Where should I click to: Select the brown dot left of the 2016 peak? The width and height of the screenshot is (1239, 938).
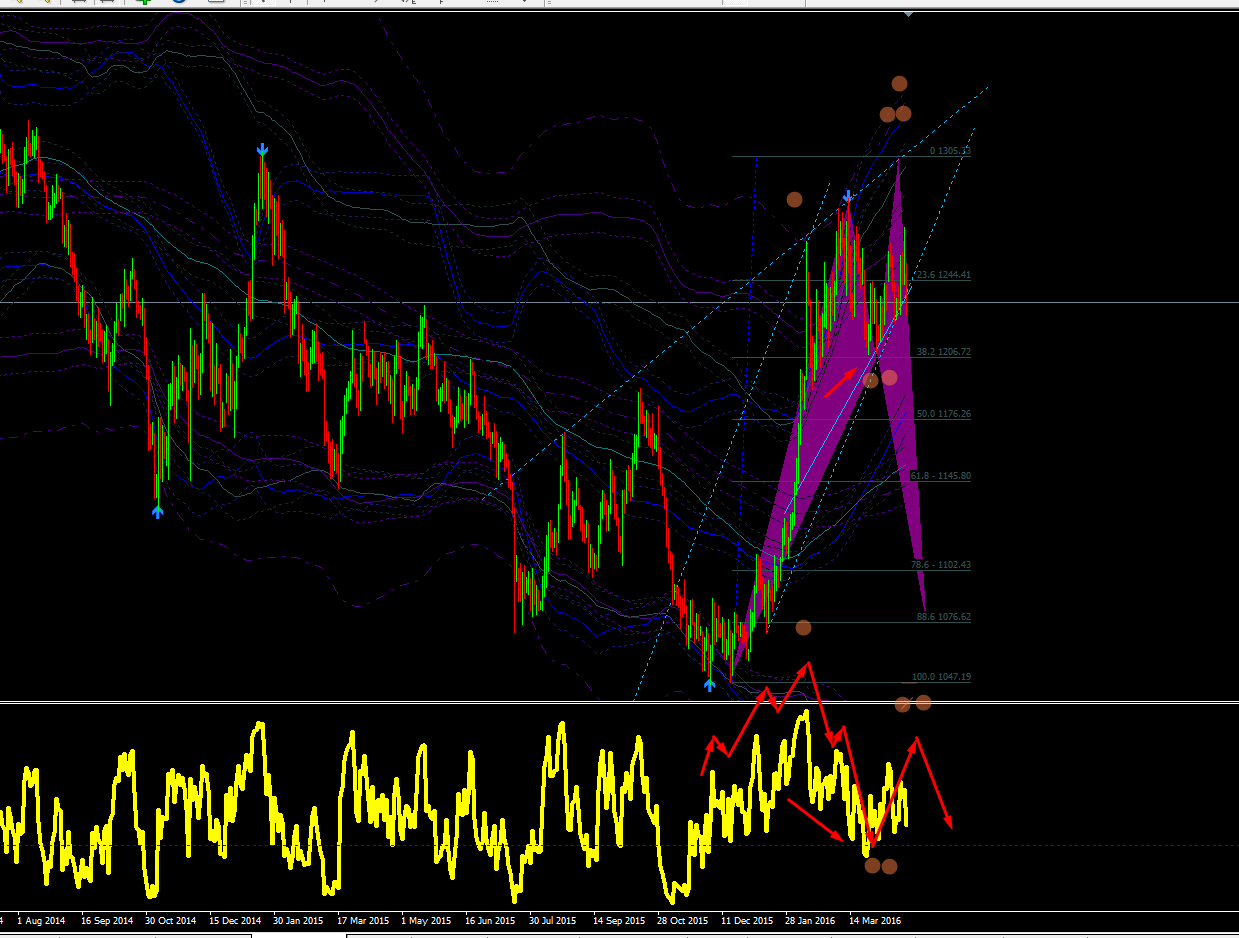click(794, 200)
